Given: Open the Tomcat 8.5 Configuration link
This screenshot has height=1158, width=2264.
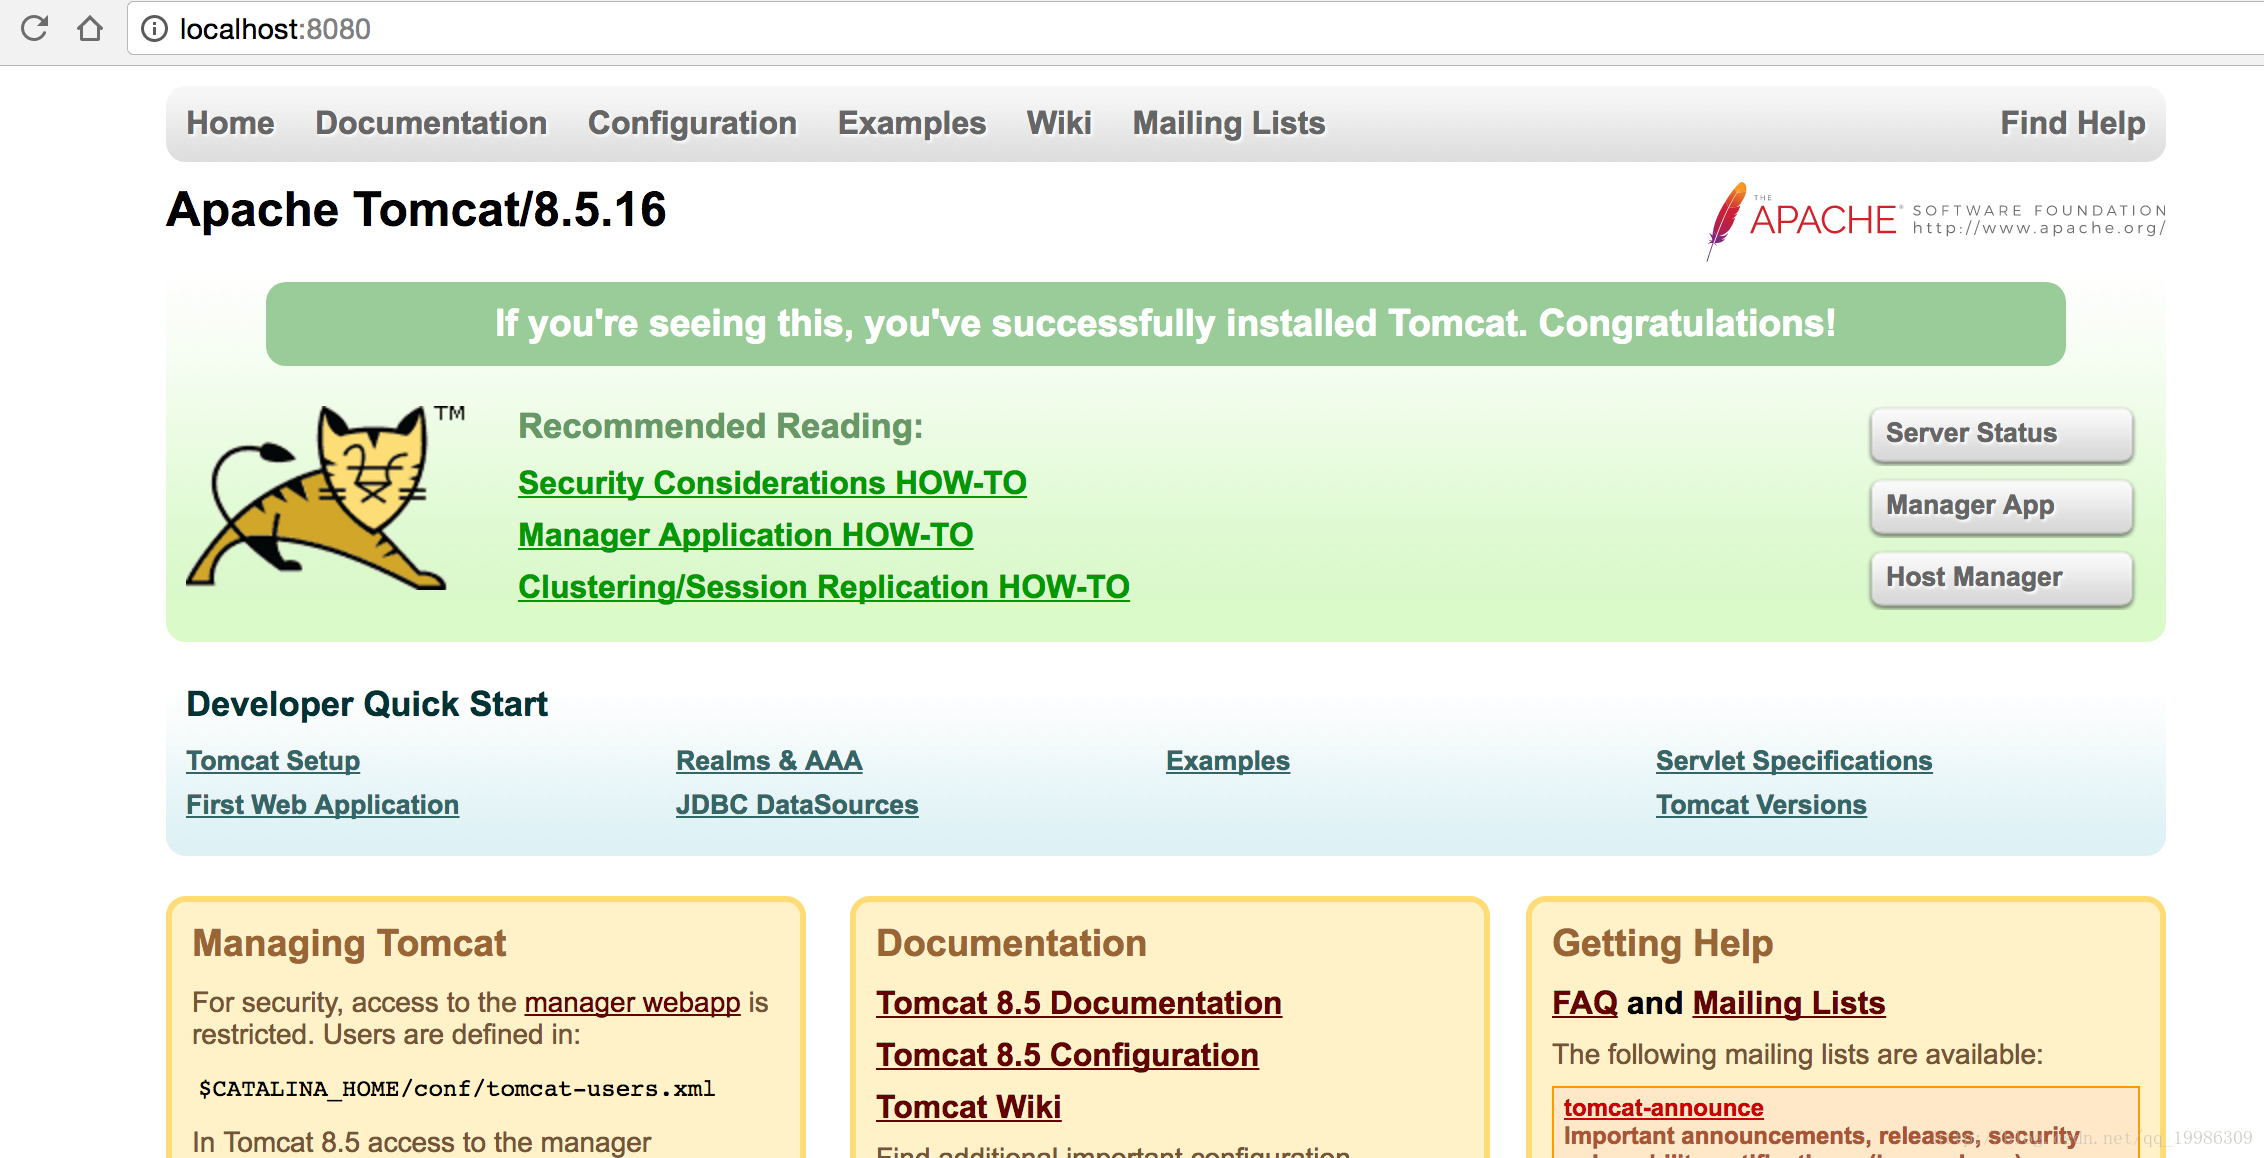Looking at the screenshot, I should tap(1067, 1055).
